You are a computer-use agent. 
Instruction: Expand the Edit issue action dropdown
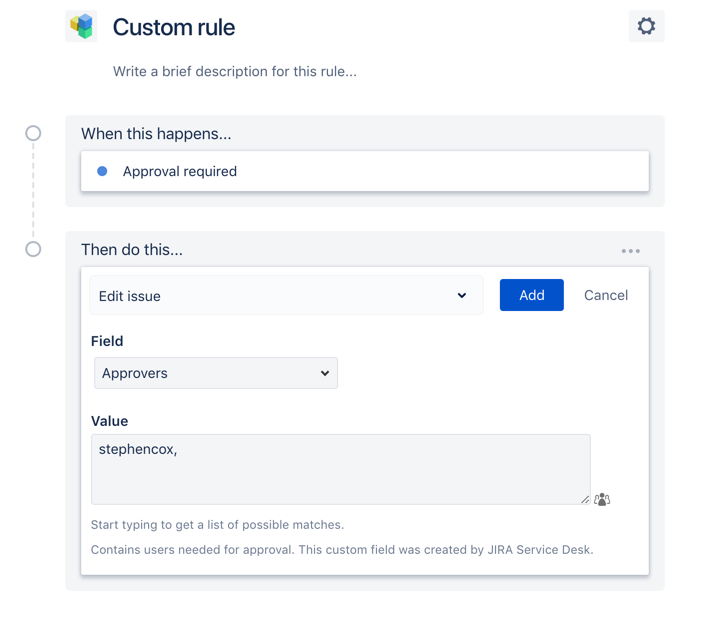tap(286, 296)
